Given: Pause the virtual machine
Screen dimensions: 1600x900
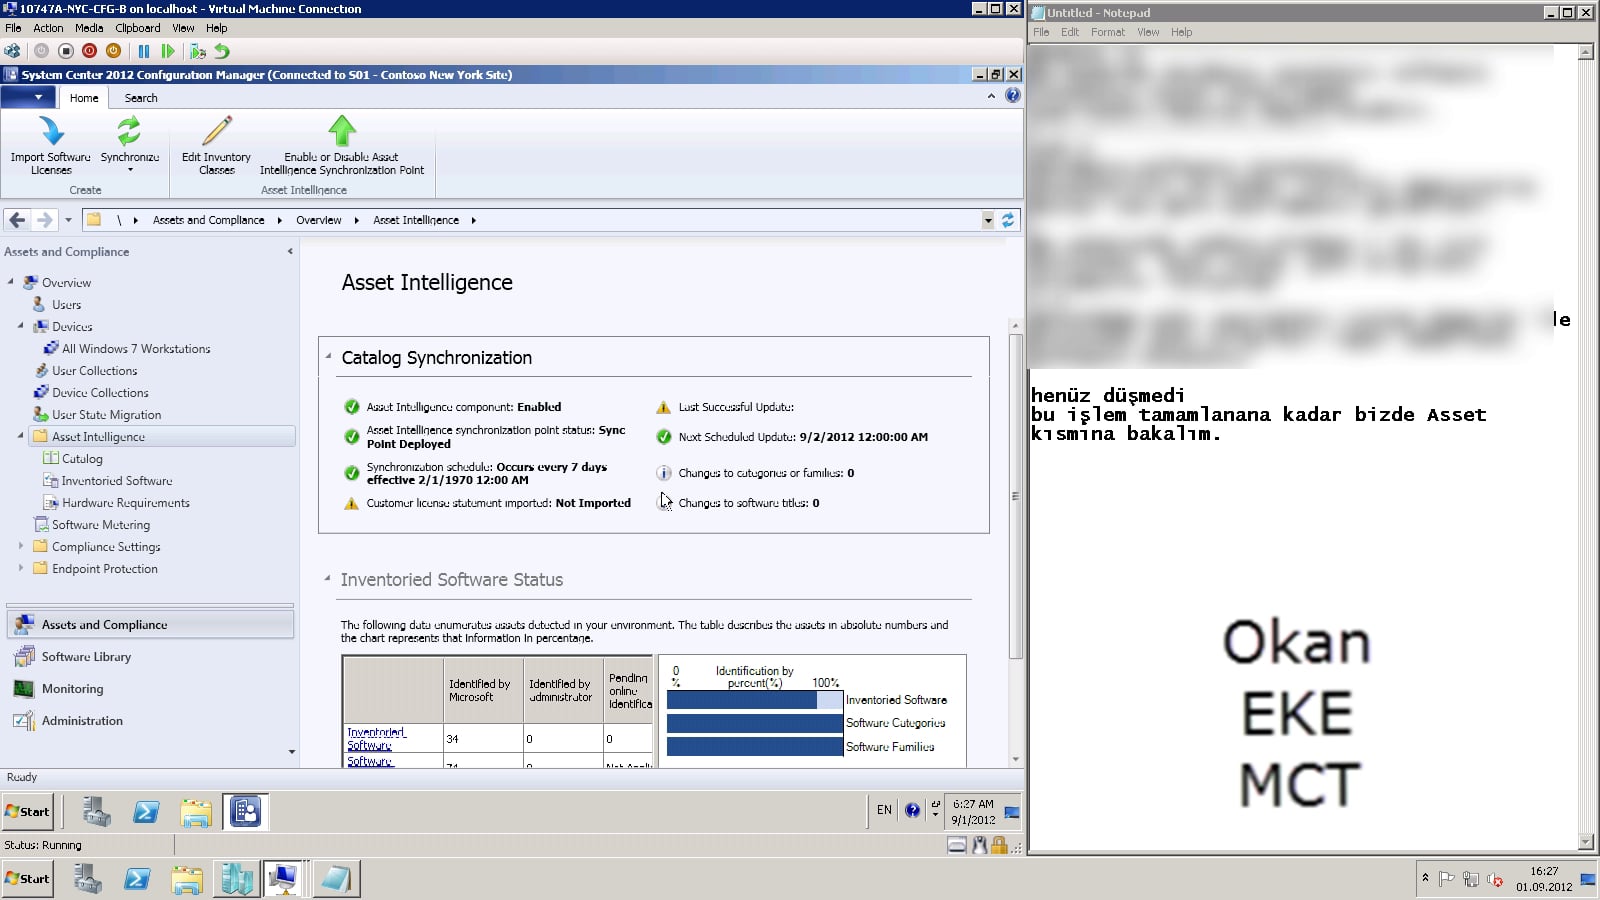Looking at the screenshot, I should pyautogui.click(x=144, y=51).
